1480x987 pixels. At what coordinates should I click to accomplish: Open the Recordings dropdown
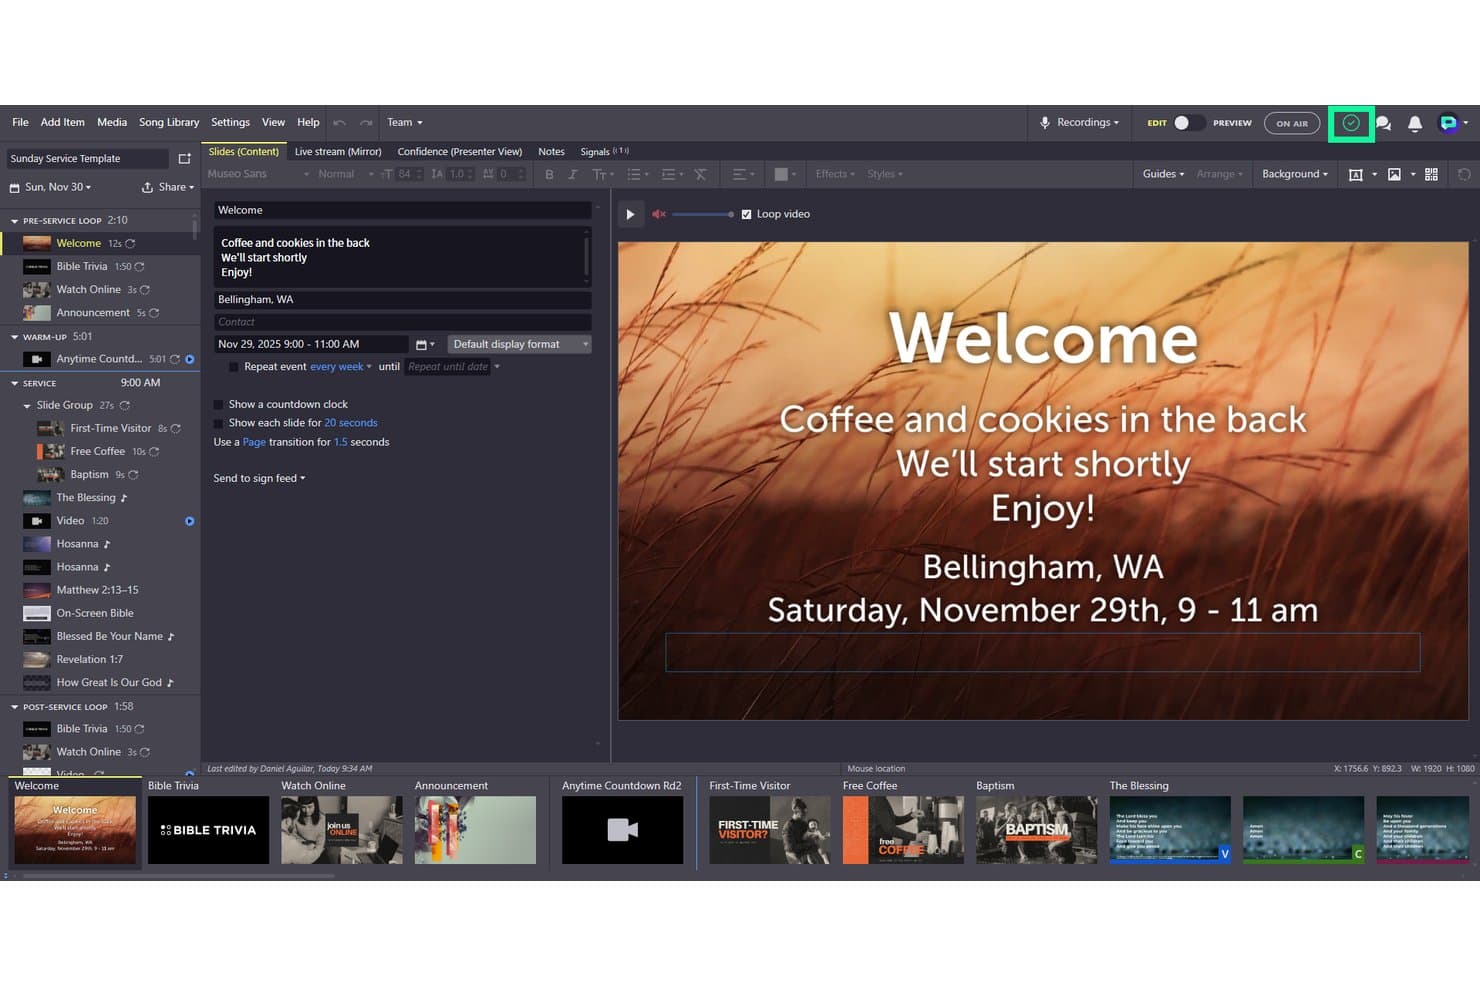point(1080,123)
